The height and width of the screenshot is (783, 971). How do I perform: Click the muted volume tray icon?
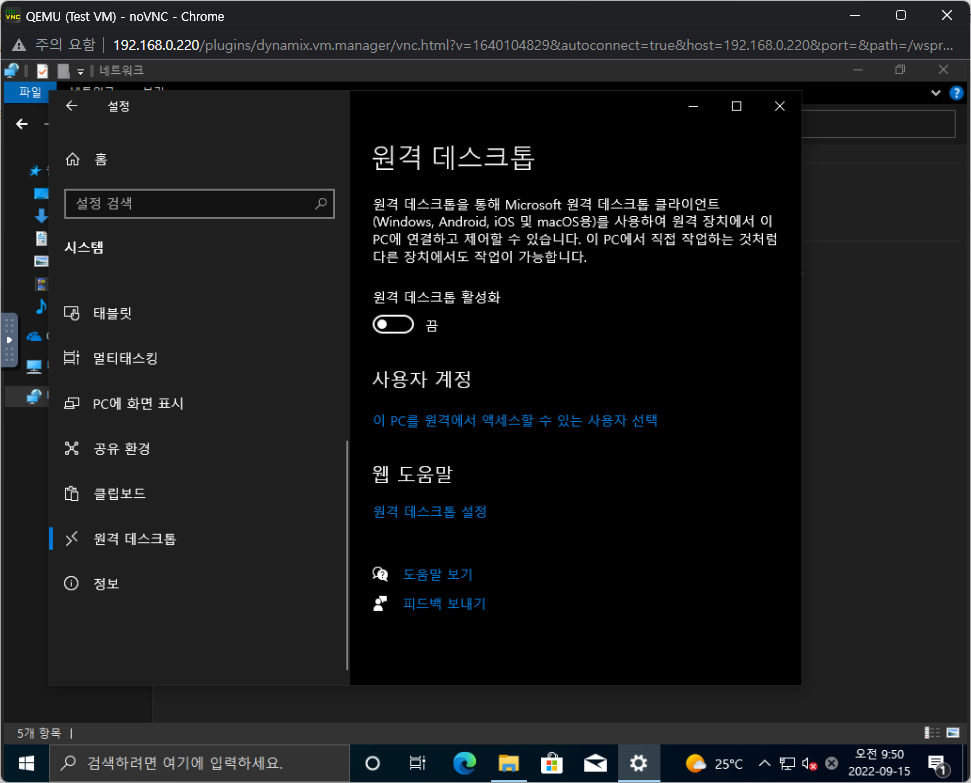[809, 763]
